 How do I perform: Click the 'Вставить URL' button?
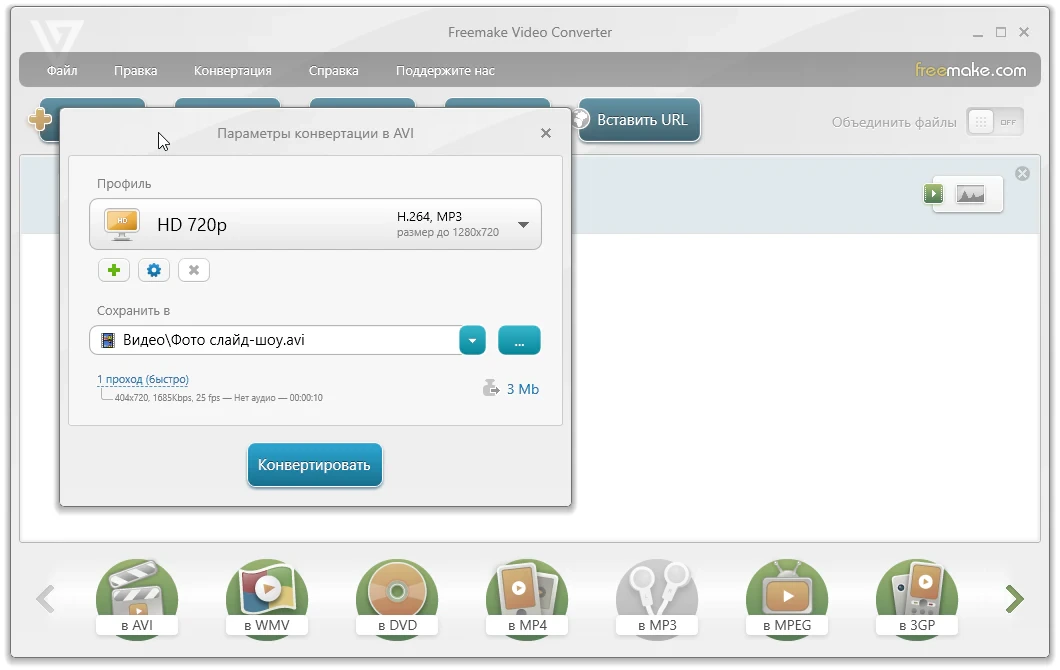[x=640, y=120]
